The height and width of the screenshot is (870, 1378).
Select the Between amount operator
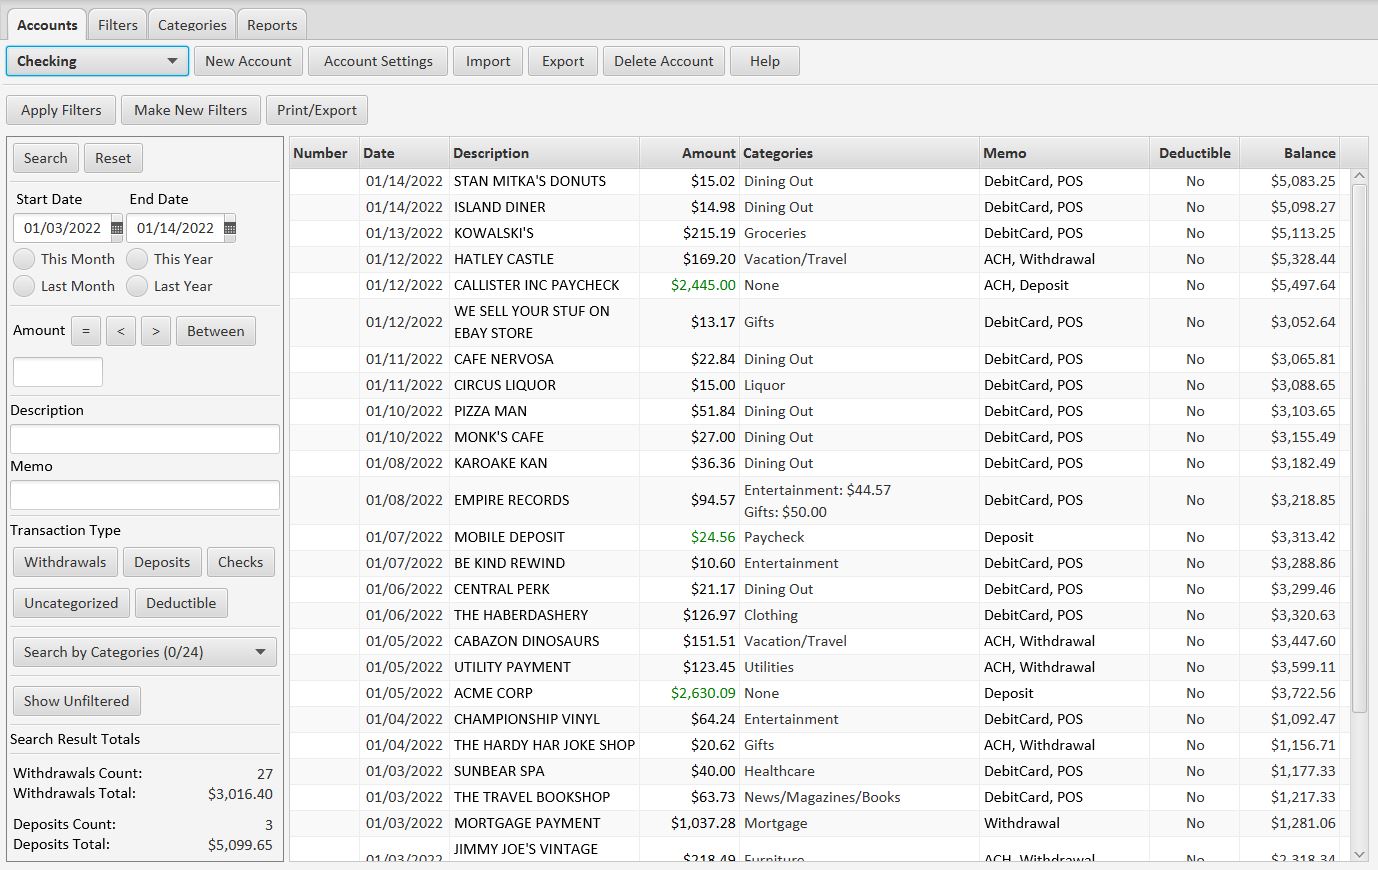click(216, 331)
